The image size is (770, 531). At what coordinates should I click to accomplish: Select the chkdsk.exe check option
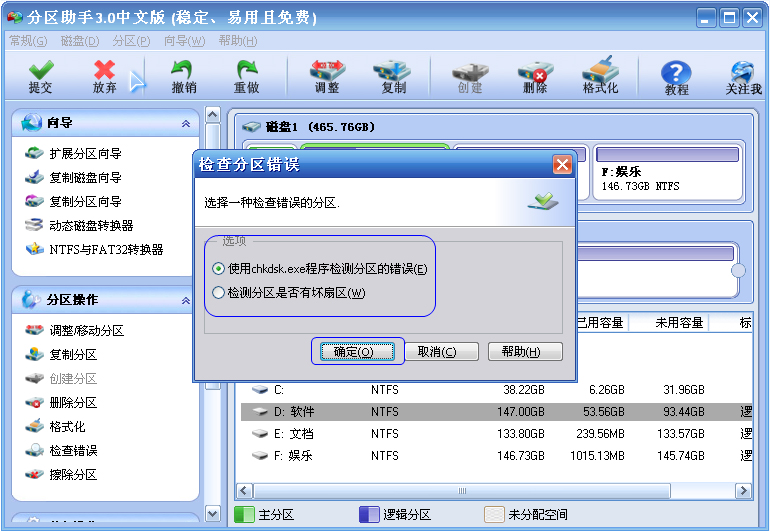coord(218,269)
